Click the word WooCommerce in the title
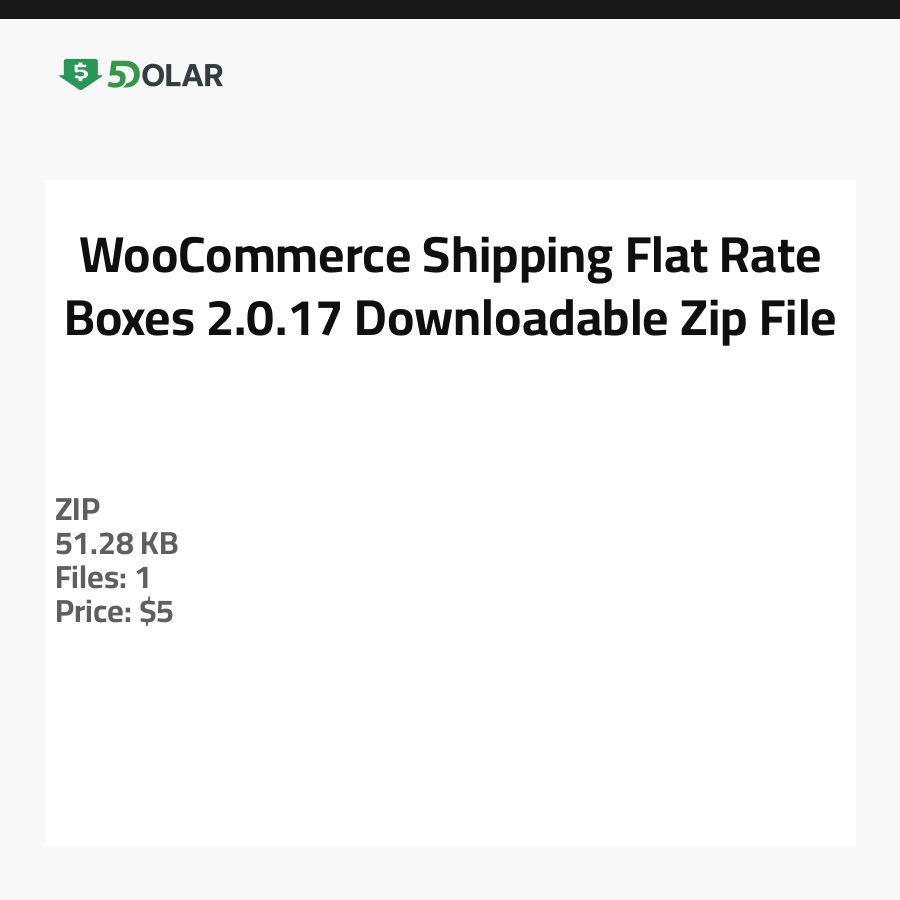Viewport: 900px width, 900px height. coord(244,257)
